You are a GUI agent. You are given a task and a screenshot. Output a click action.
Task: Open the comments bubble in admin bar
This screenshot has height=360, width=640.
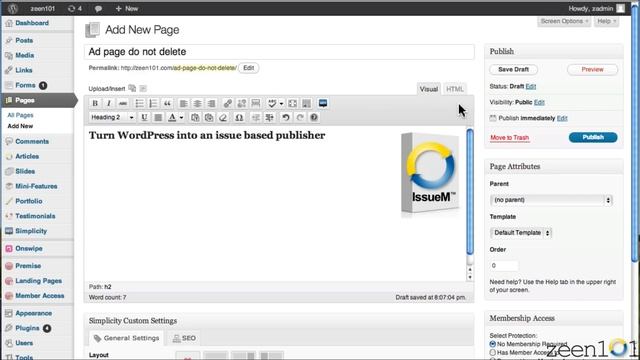98,8
